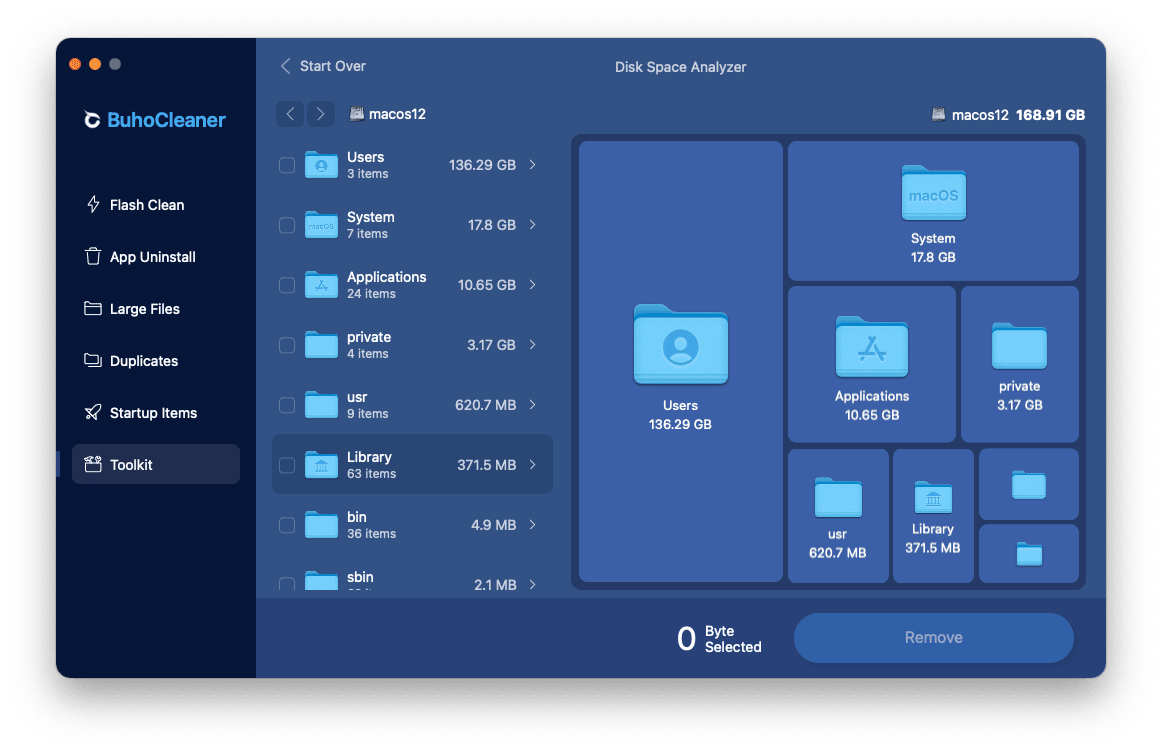Select the System block in the treemap
The width and height of the screenshot is (1162, 752).
933,210
